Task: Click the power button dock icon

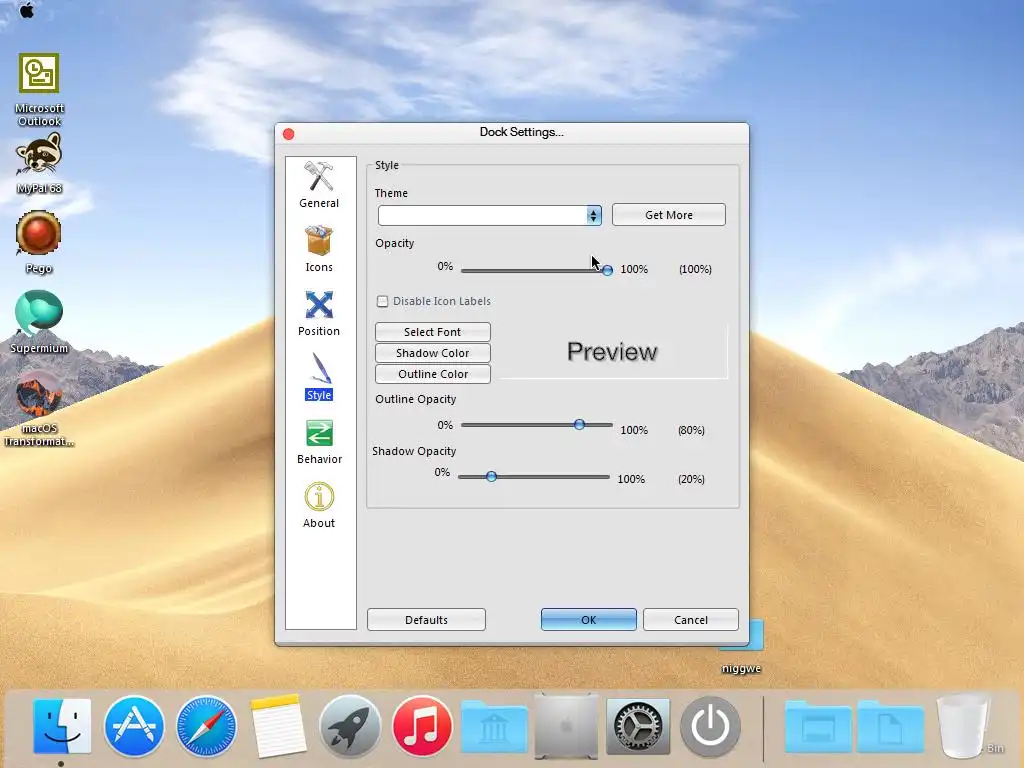Action: [x=710, y=726]
